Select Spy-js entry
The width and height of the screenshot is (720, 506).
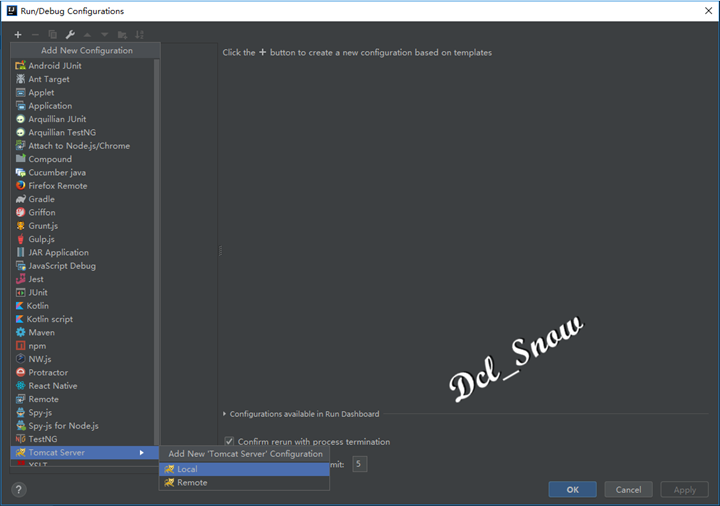coord(83,412)
